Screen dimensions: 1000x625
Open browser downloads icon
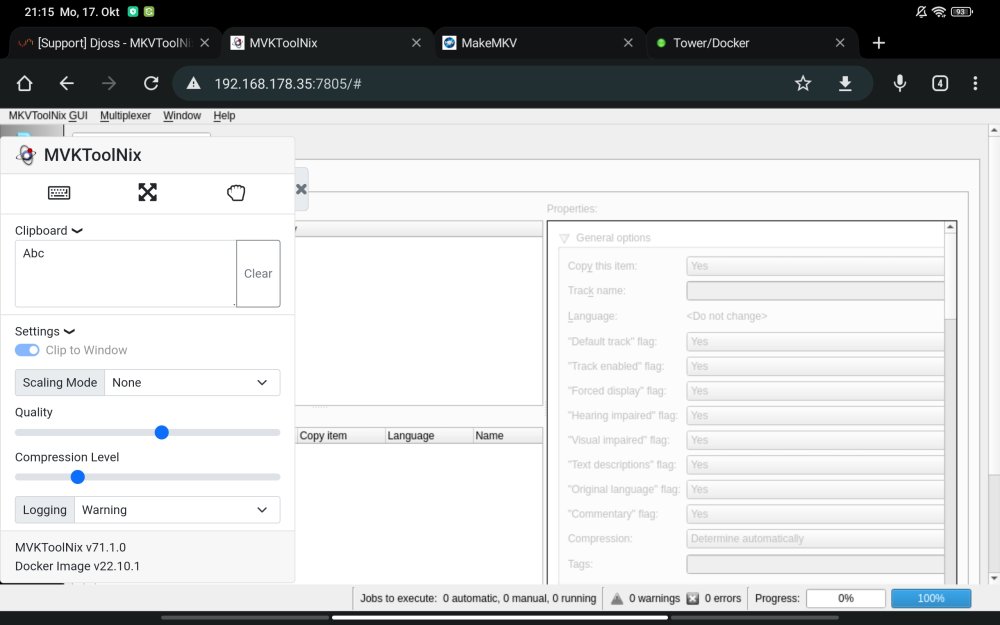click(845, 84)
